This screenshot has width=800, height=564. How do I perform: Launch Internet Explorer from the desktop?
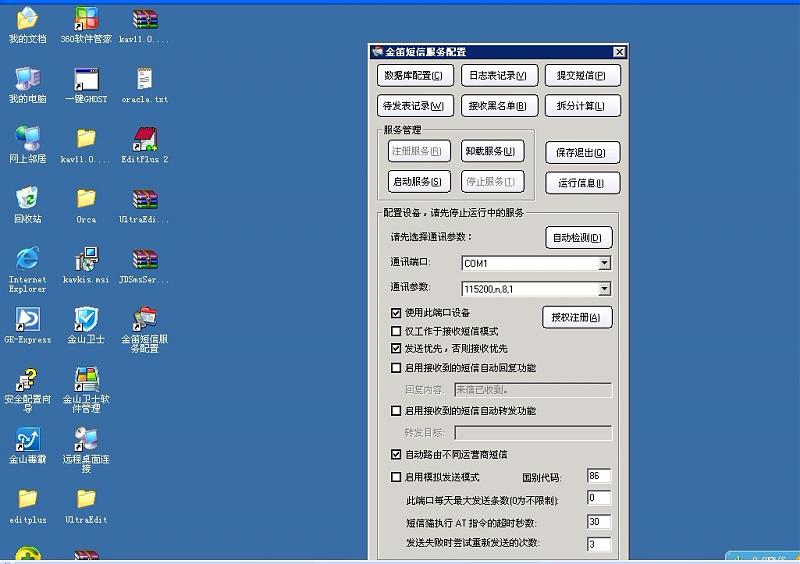pyautogui.click(x=28, y=269)
